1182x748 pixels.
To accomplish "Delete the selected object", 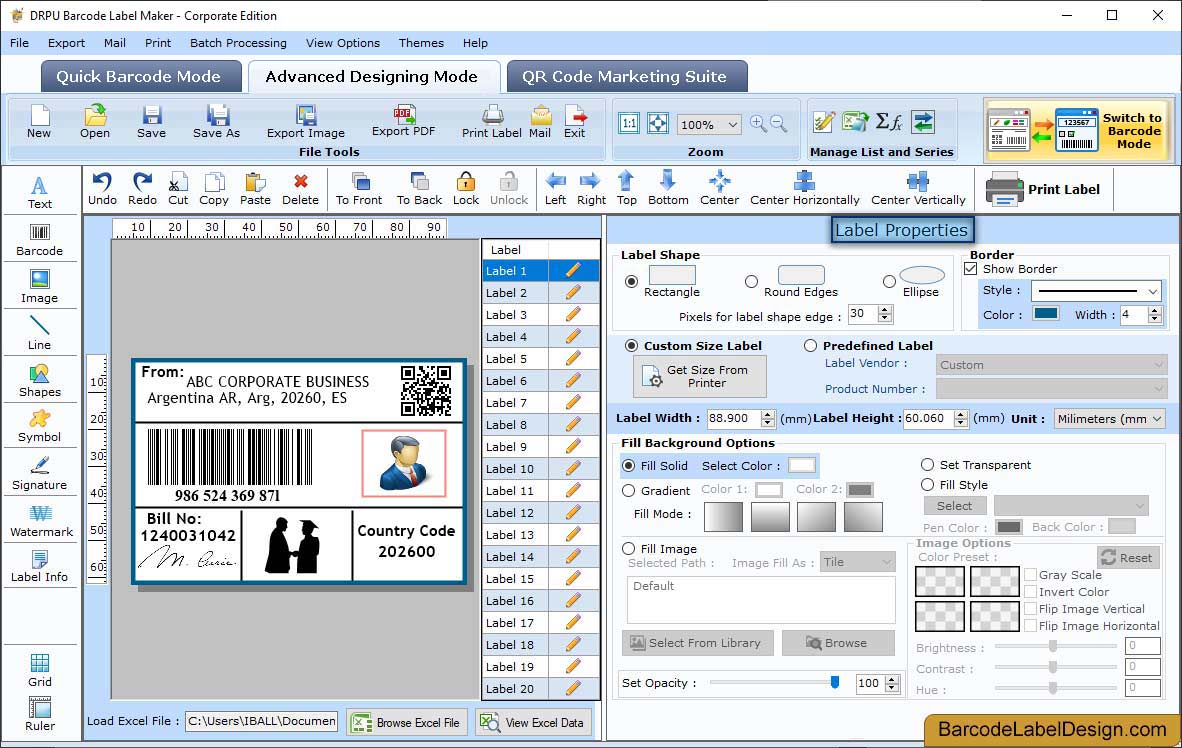I will [300, 189].
